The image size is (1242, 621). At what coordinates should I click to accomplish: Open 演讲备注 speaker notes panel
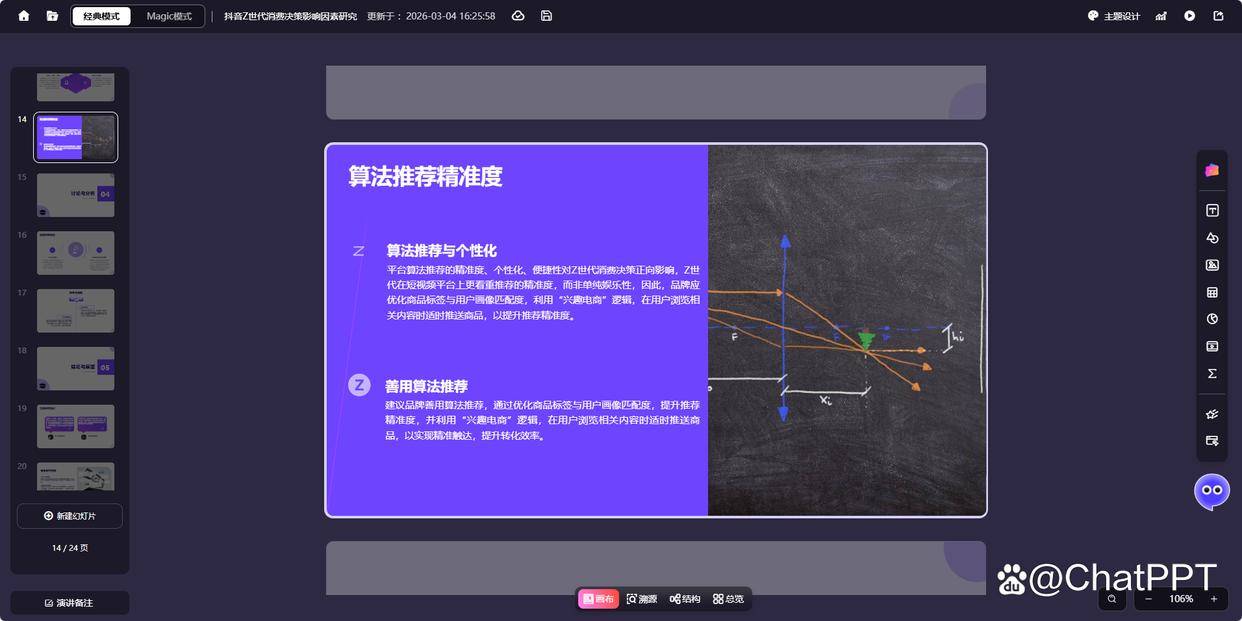tap(70, 603)
